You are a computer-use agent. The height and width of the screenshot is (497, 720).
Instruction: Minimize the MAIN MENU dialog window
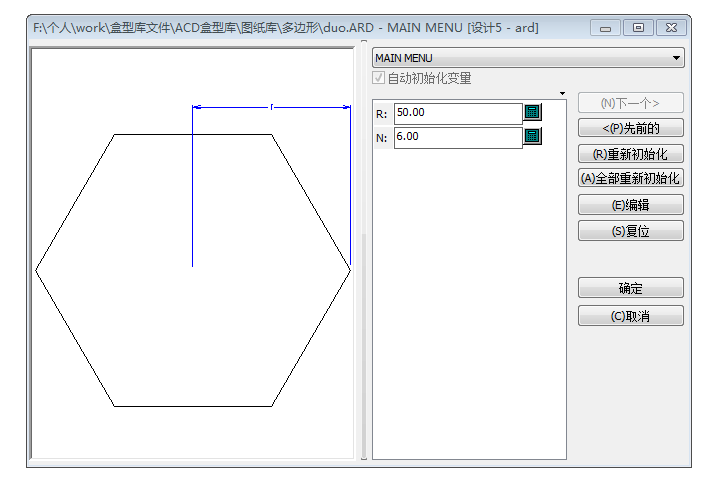coord(607,27)
